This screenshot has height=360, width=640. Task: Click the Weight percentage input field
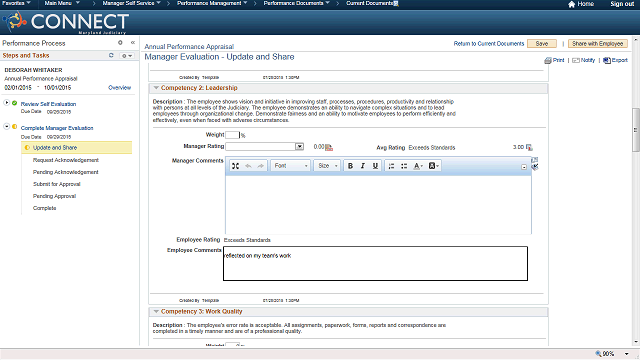click(x=232, y=135)
